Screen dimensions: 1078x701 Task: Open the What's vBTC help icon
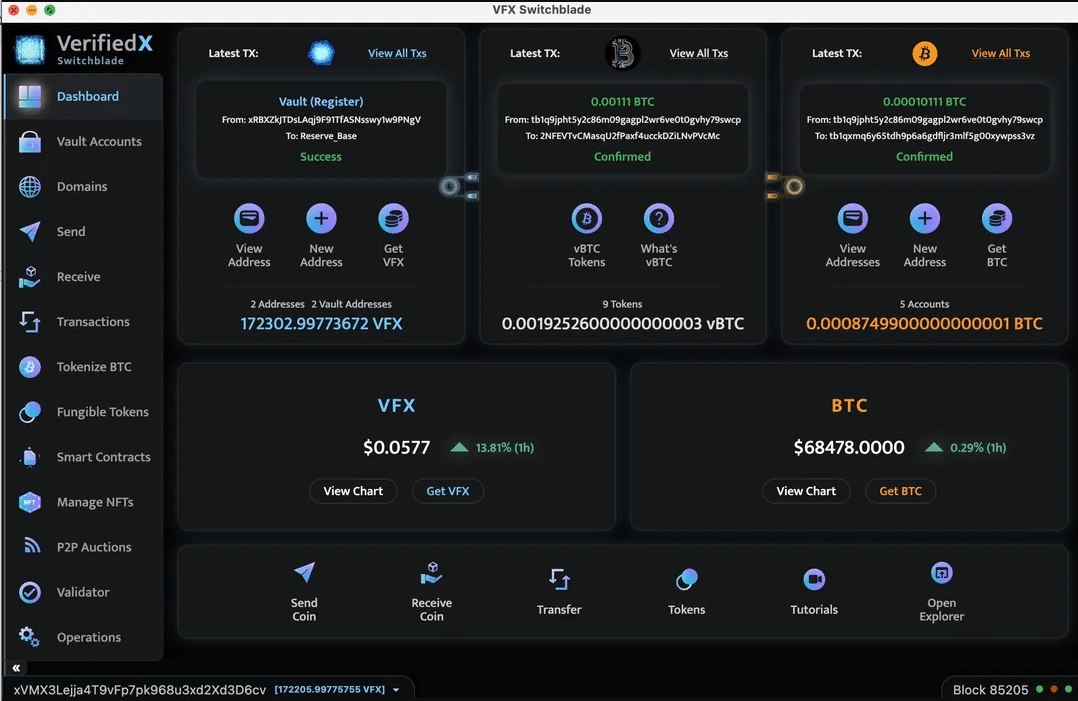point(658,220)
